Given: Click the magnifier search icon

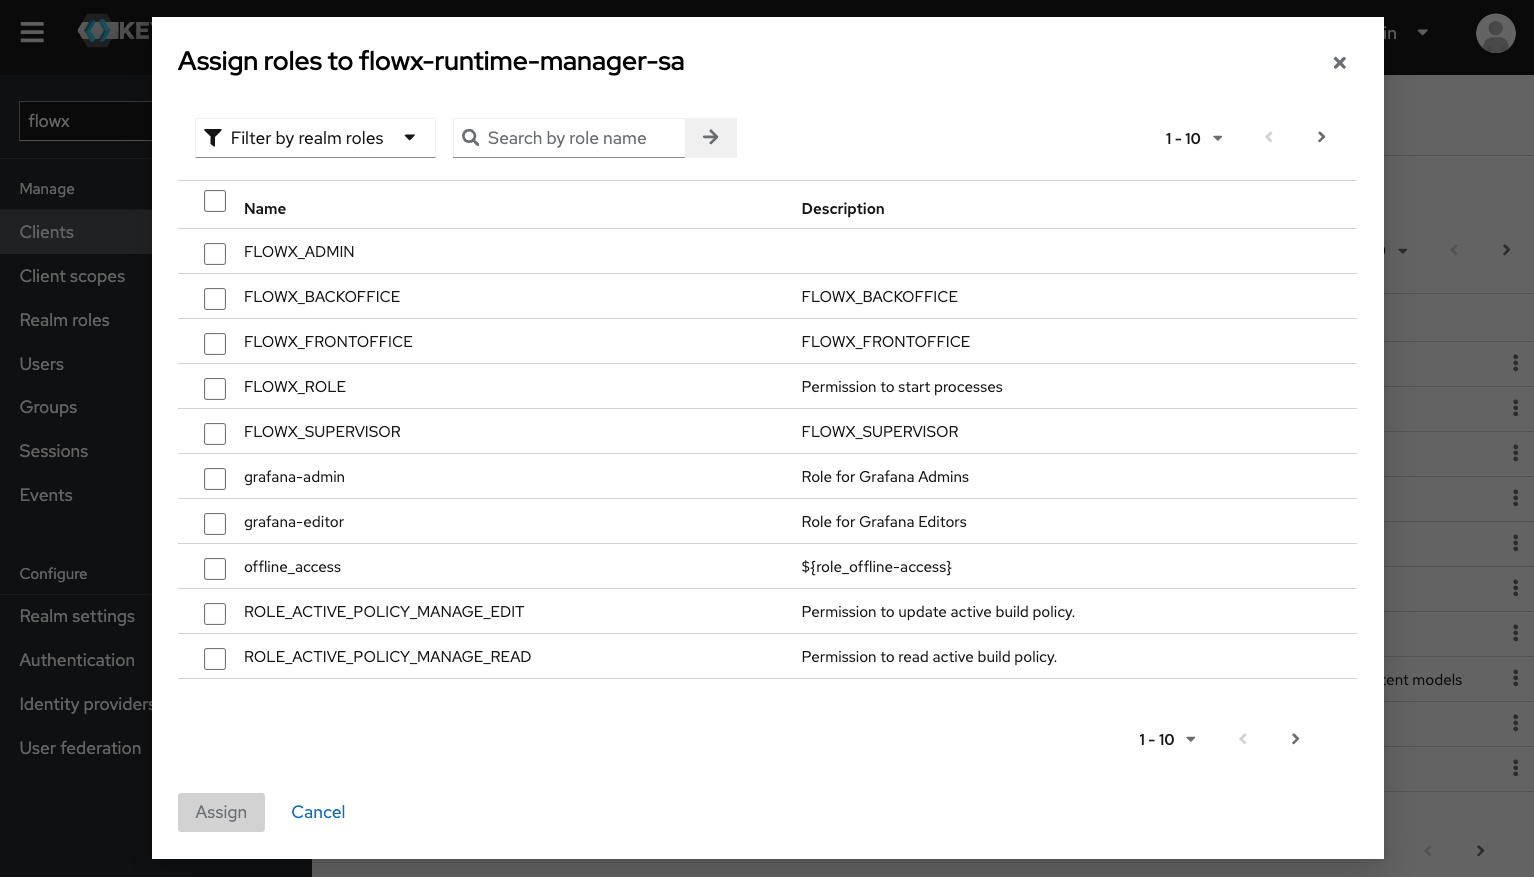Looking at the screenshot, I should [470, 138].
